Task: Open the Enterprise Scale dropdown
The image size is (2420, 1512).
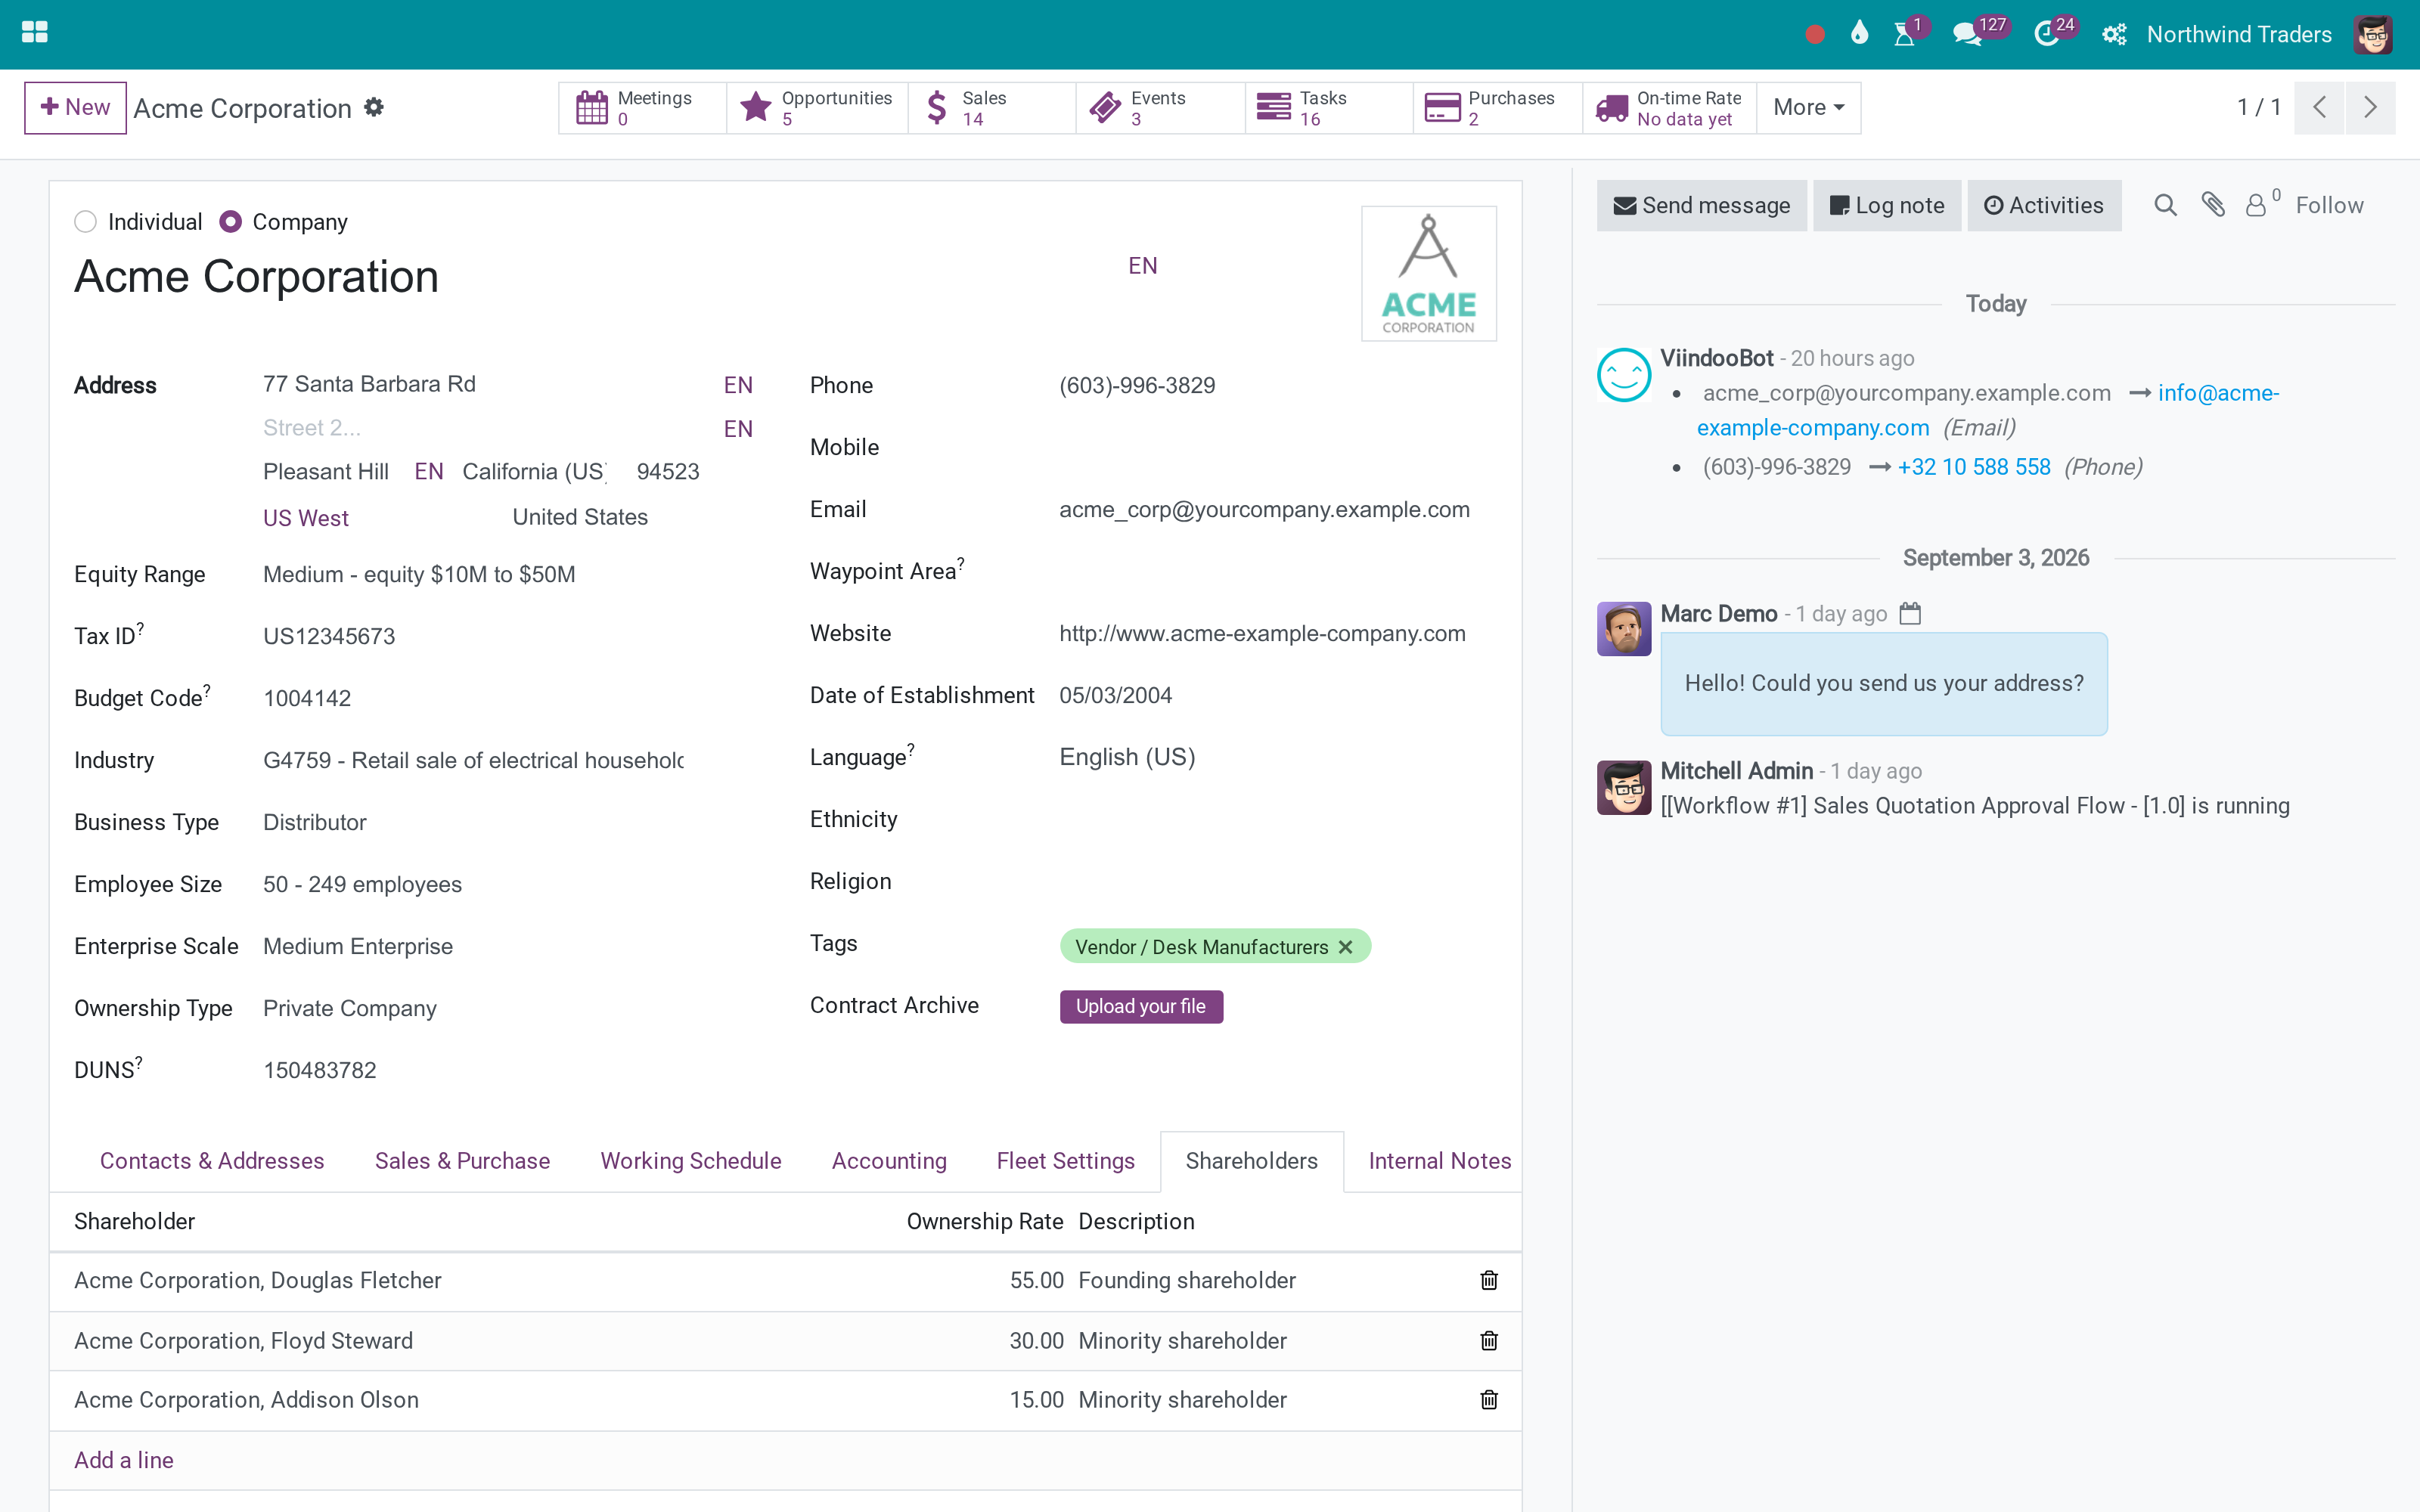Action: (474, 947)
